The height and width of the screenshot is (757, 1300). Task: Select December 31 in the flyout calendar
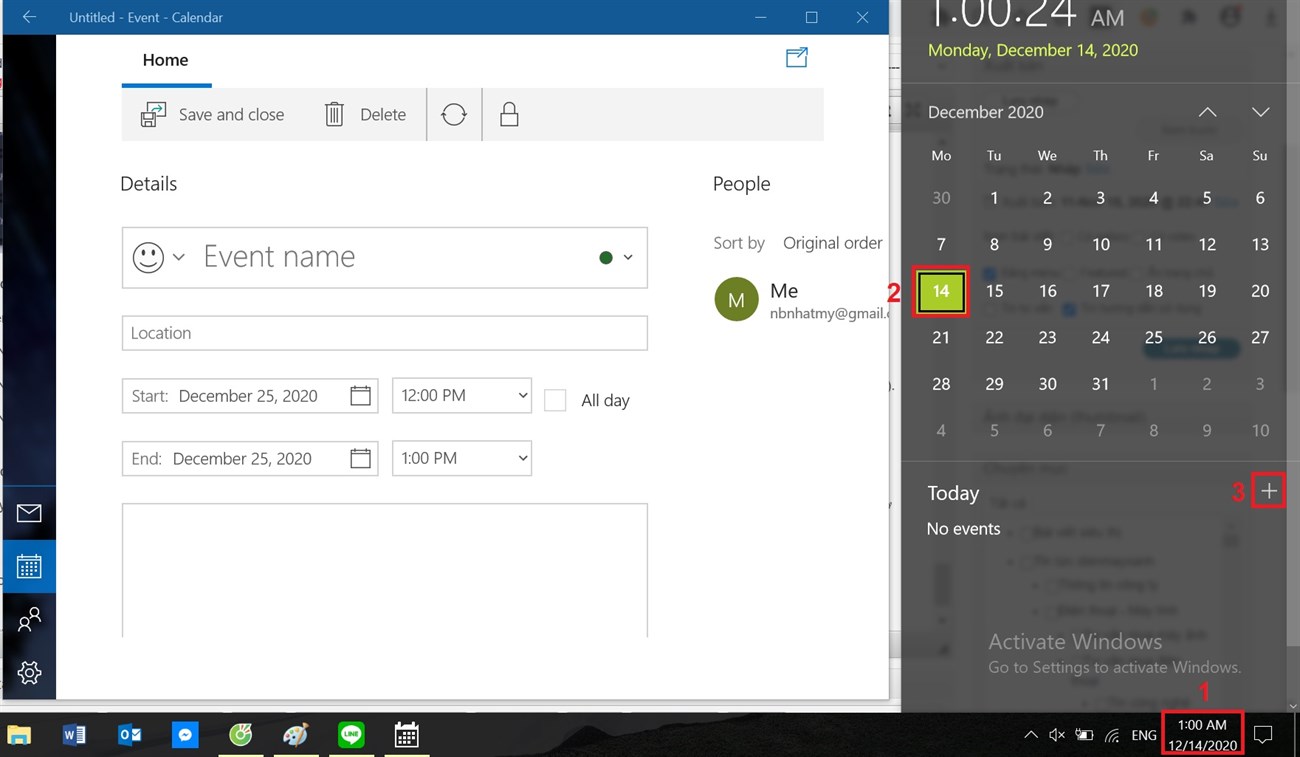[x=1101, y=384]
